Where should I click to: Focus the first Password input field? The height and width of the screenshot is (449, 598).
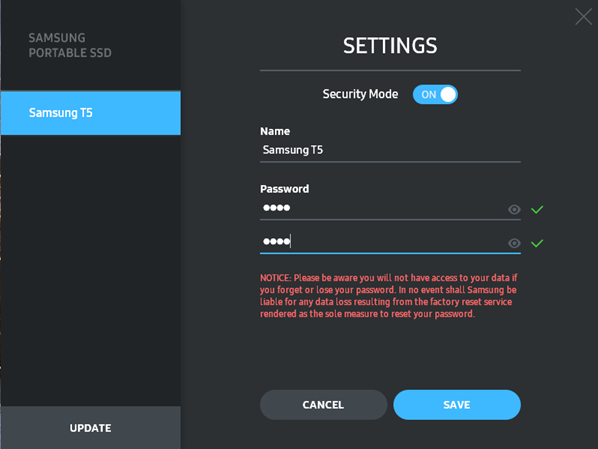[383, 208]
